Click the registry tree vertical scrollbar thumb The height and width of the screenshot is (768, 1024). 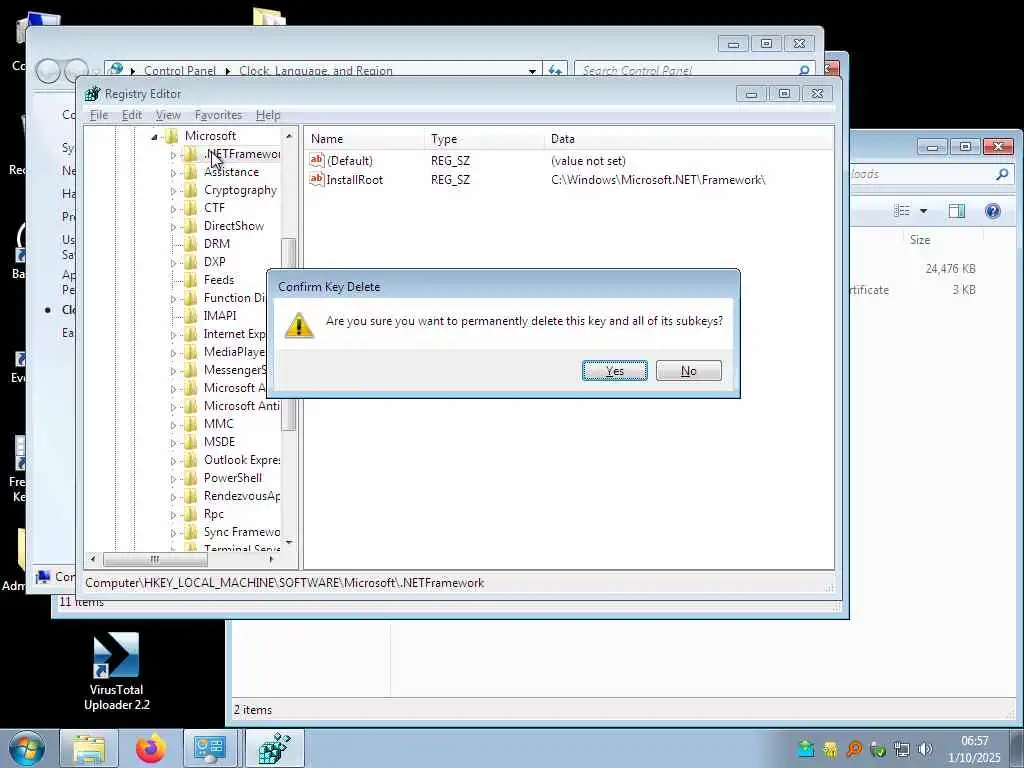289,334
